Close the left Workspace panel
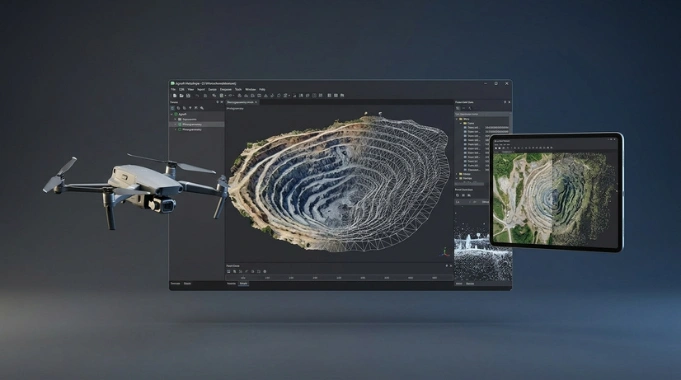This screenshot has height=380, width=681. [222, 102]
